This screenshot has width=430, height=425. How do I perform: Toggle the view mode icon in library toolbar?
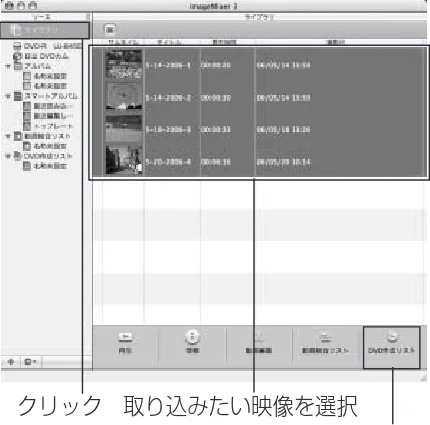tap(110, 30)
